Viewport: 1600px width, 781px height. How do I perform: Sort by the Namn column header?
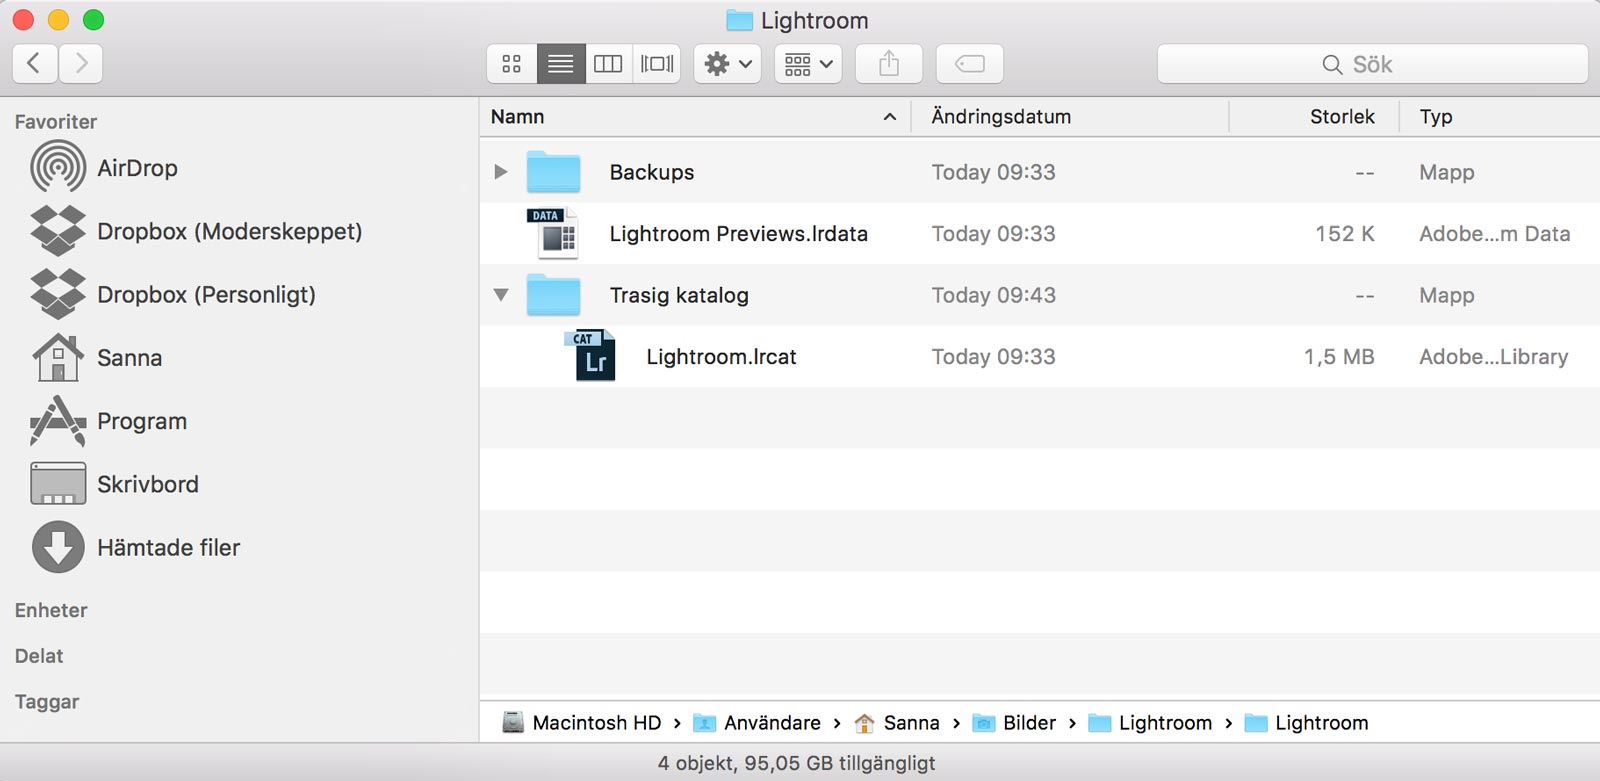click(x=695, y=117)
